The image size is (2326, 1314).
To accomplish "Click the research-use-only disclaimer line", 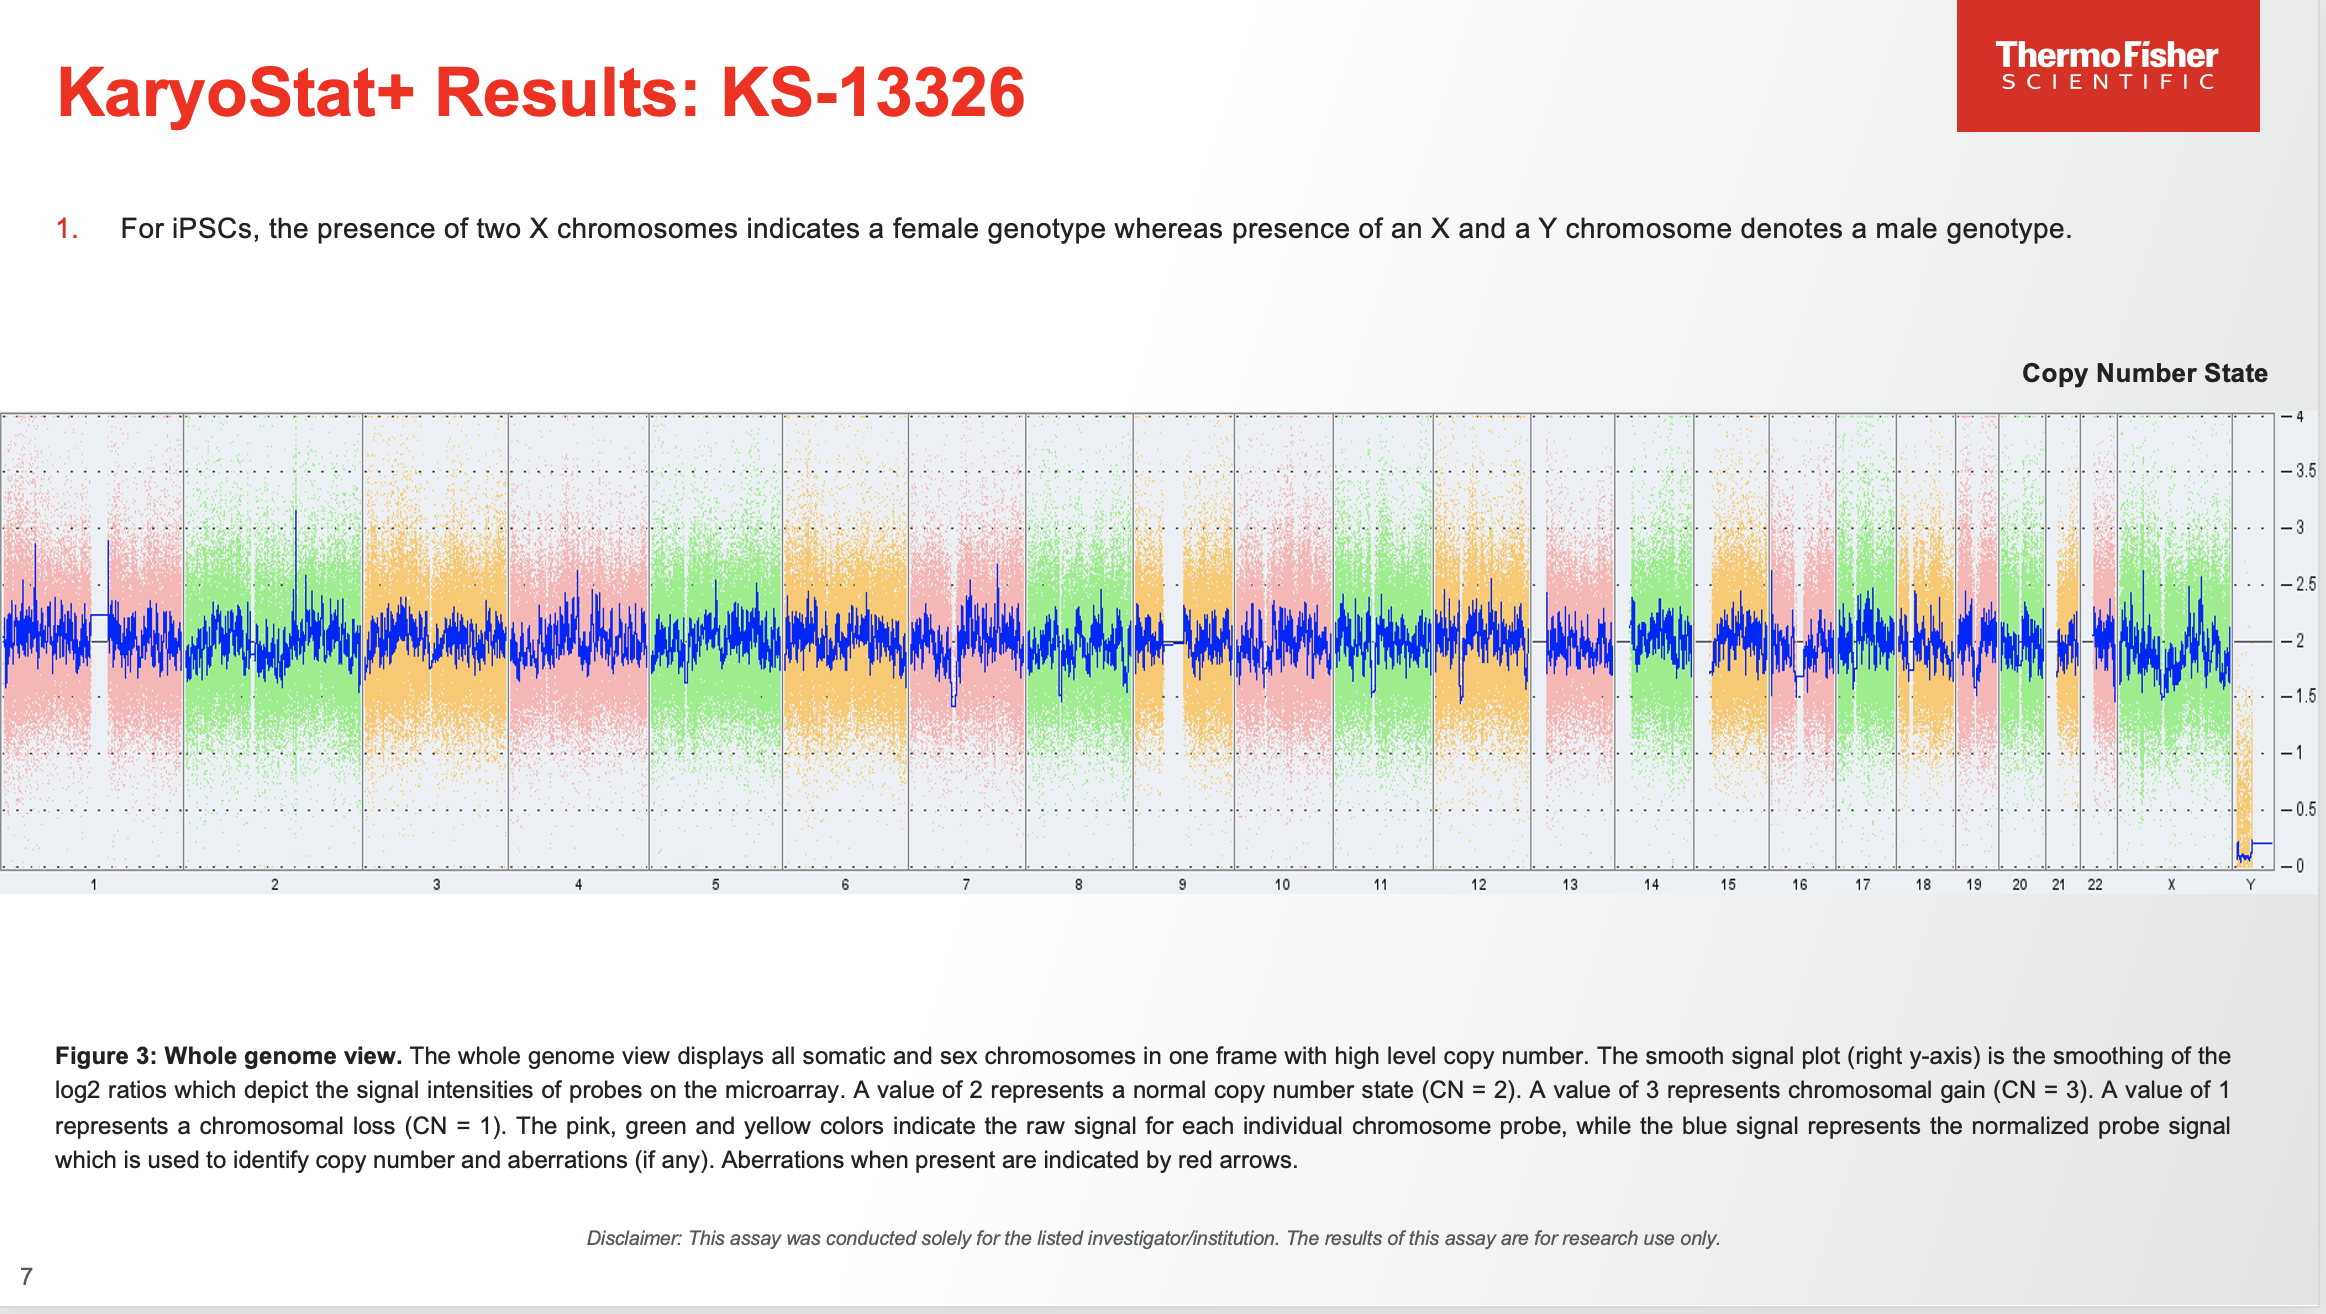I will pos(1153,1238).
